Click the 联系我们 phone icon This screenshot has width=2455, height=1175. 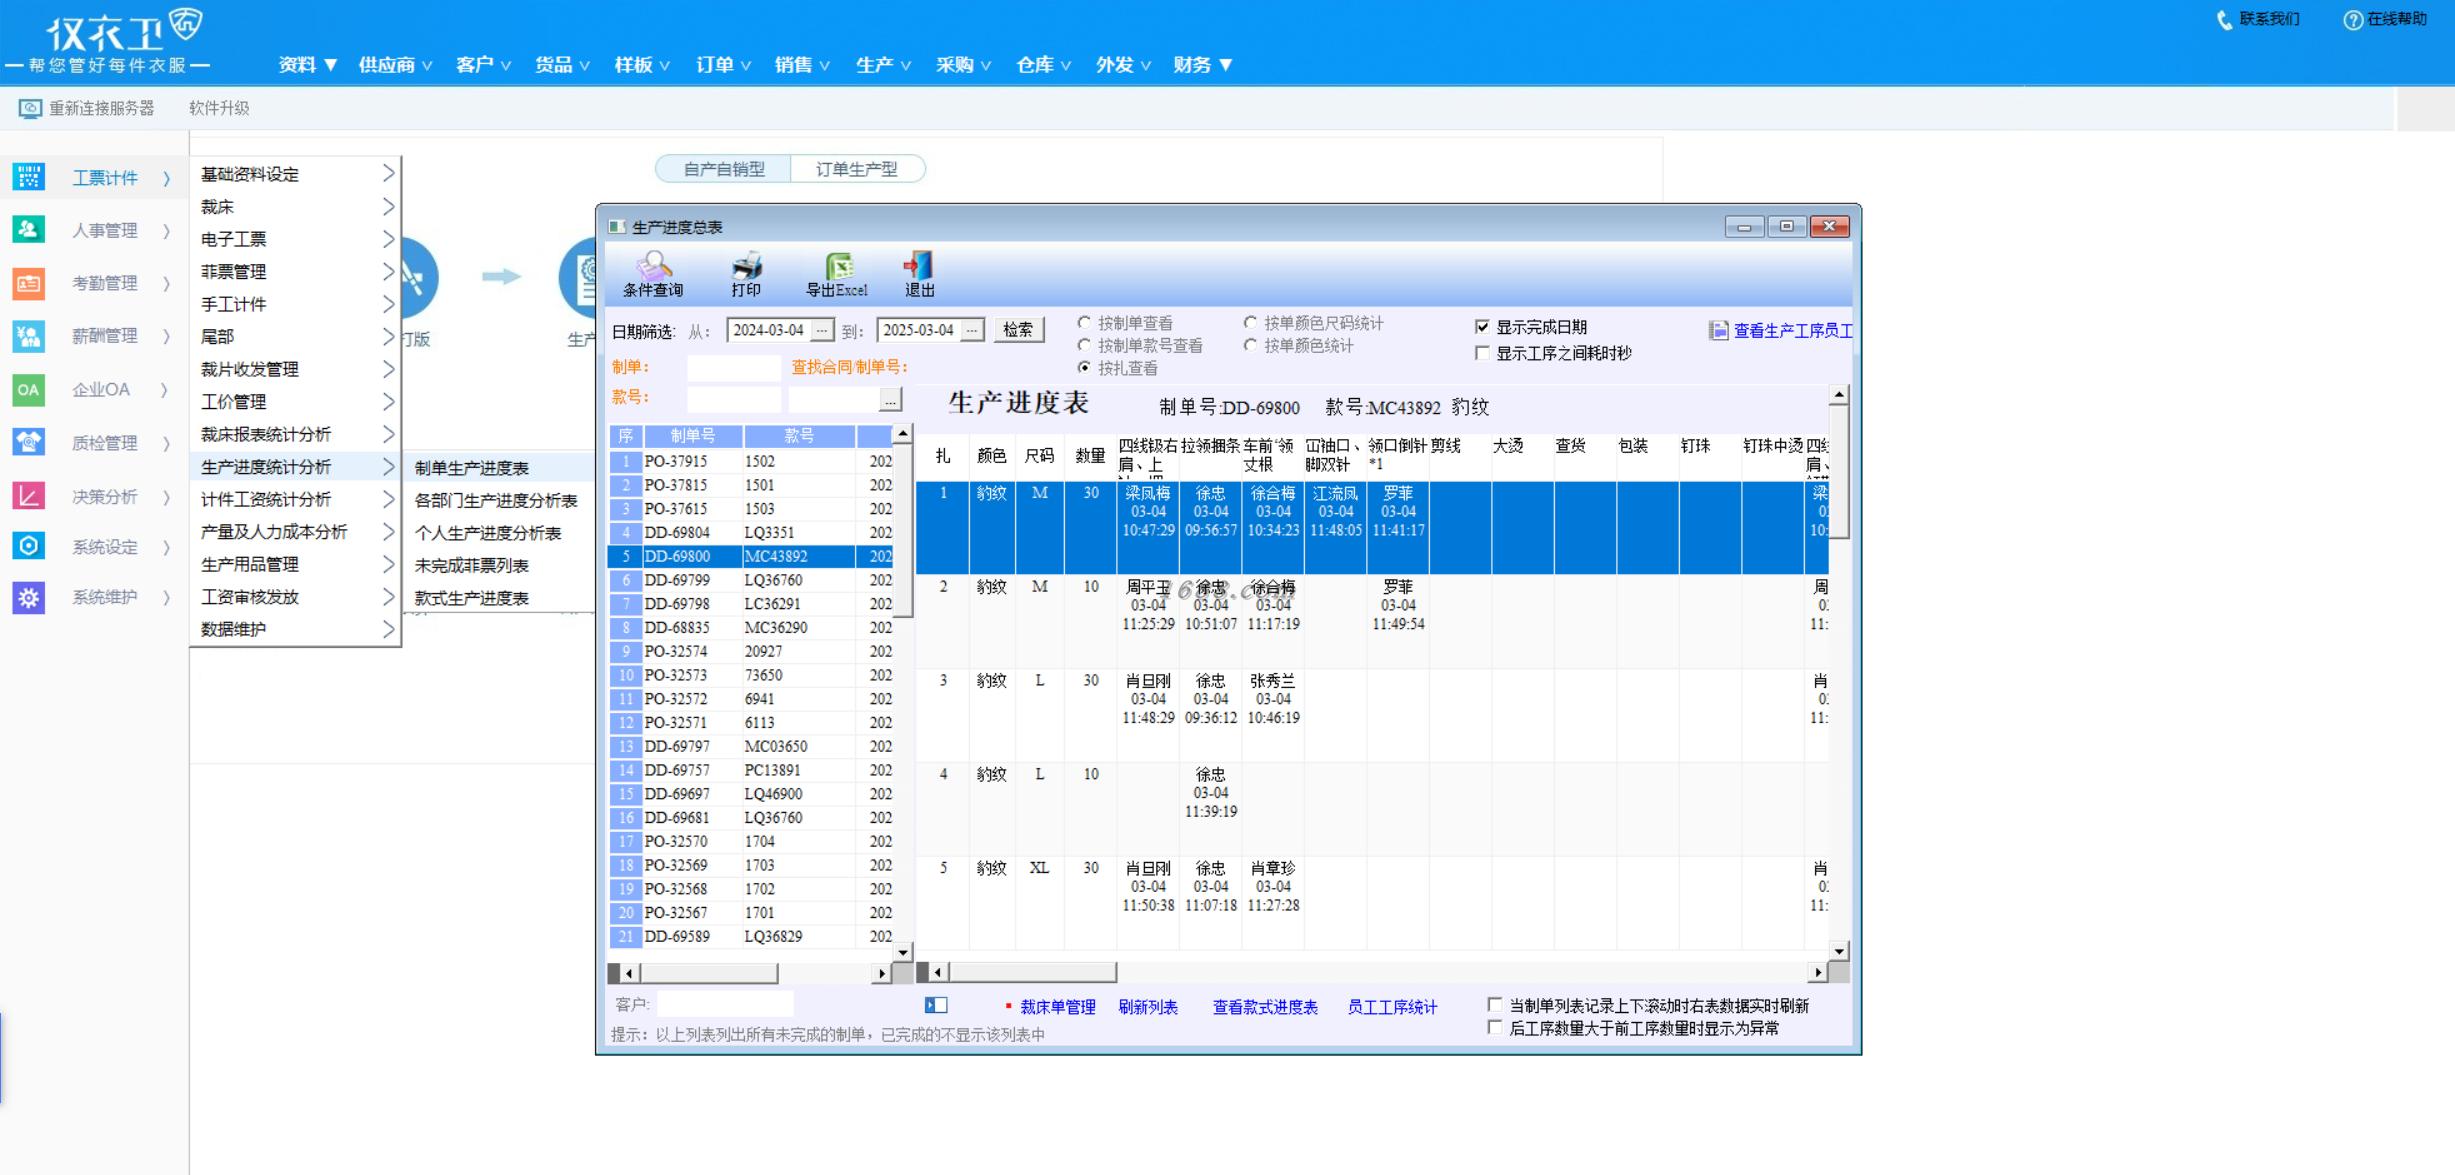point(2225,19)
